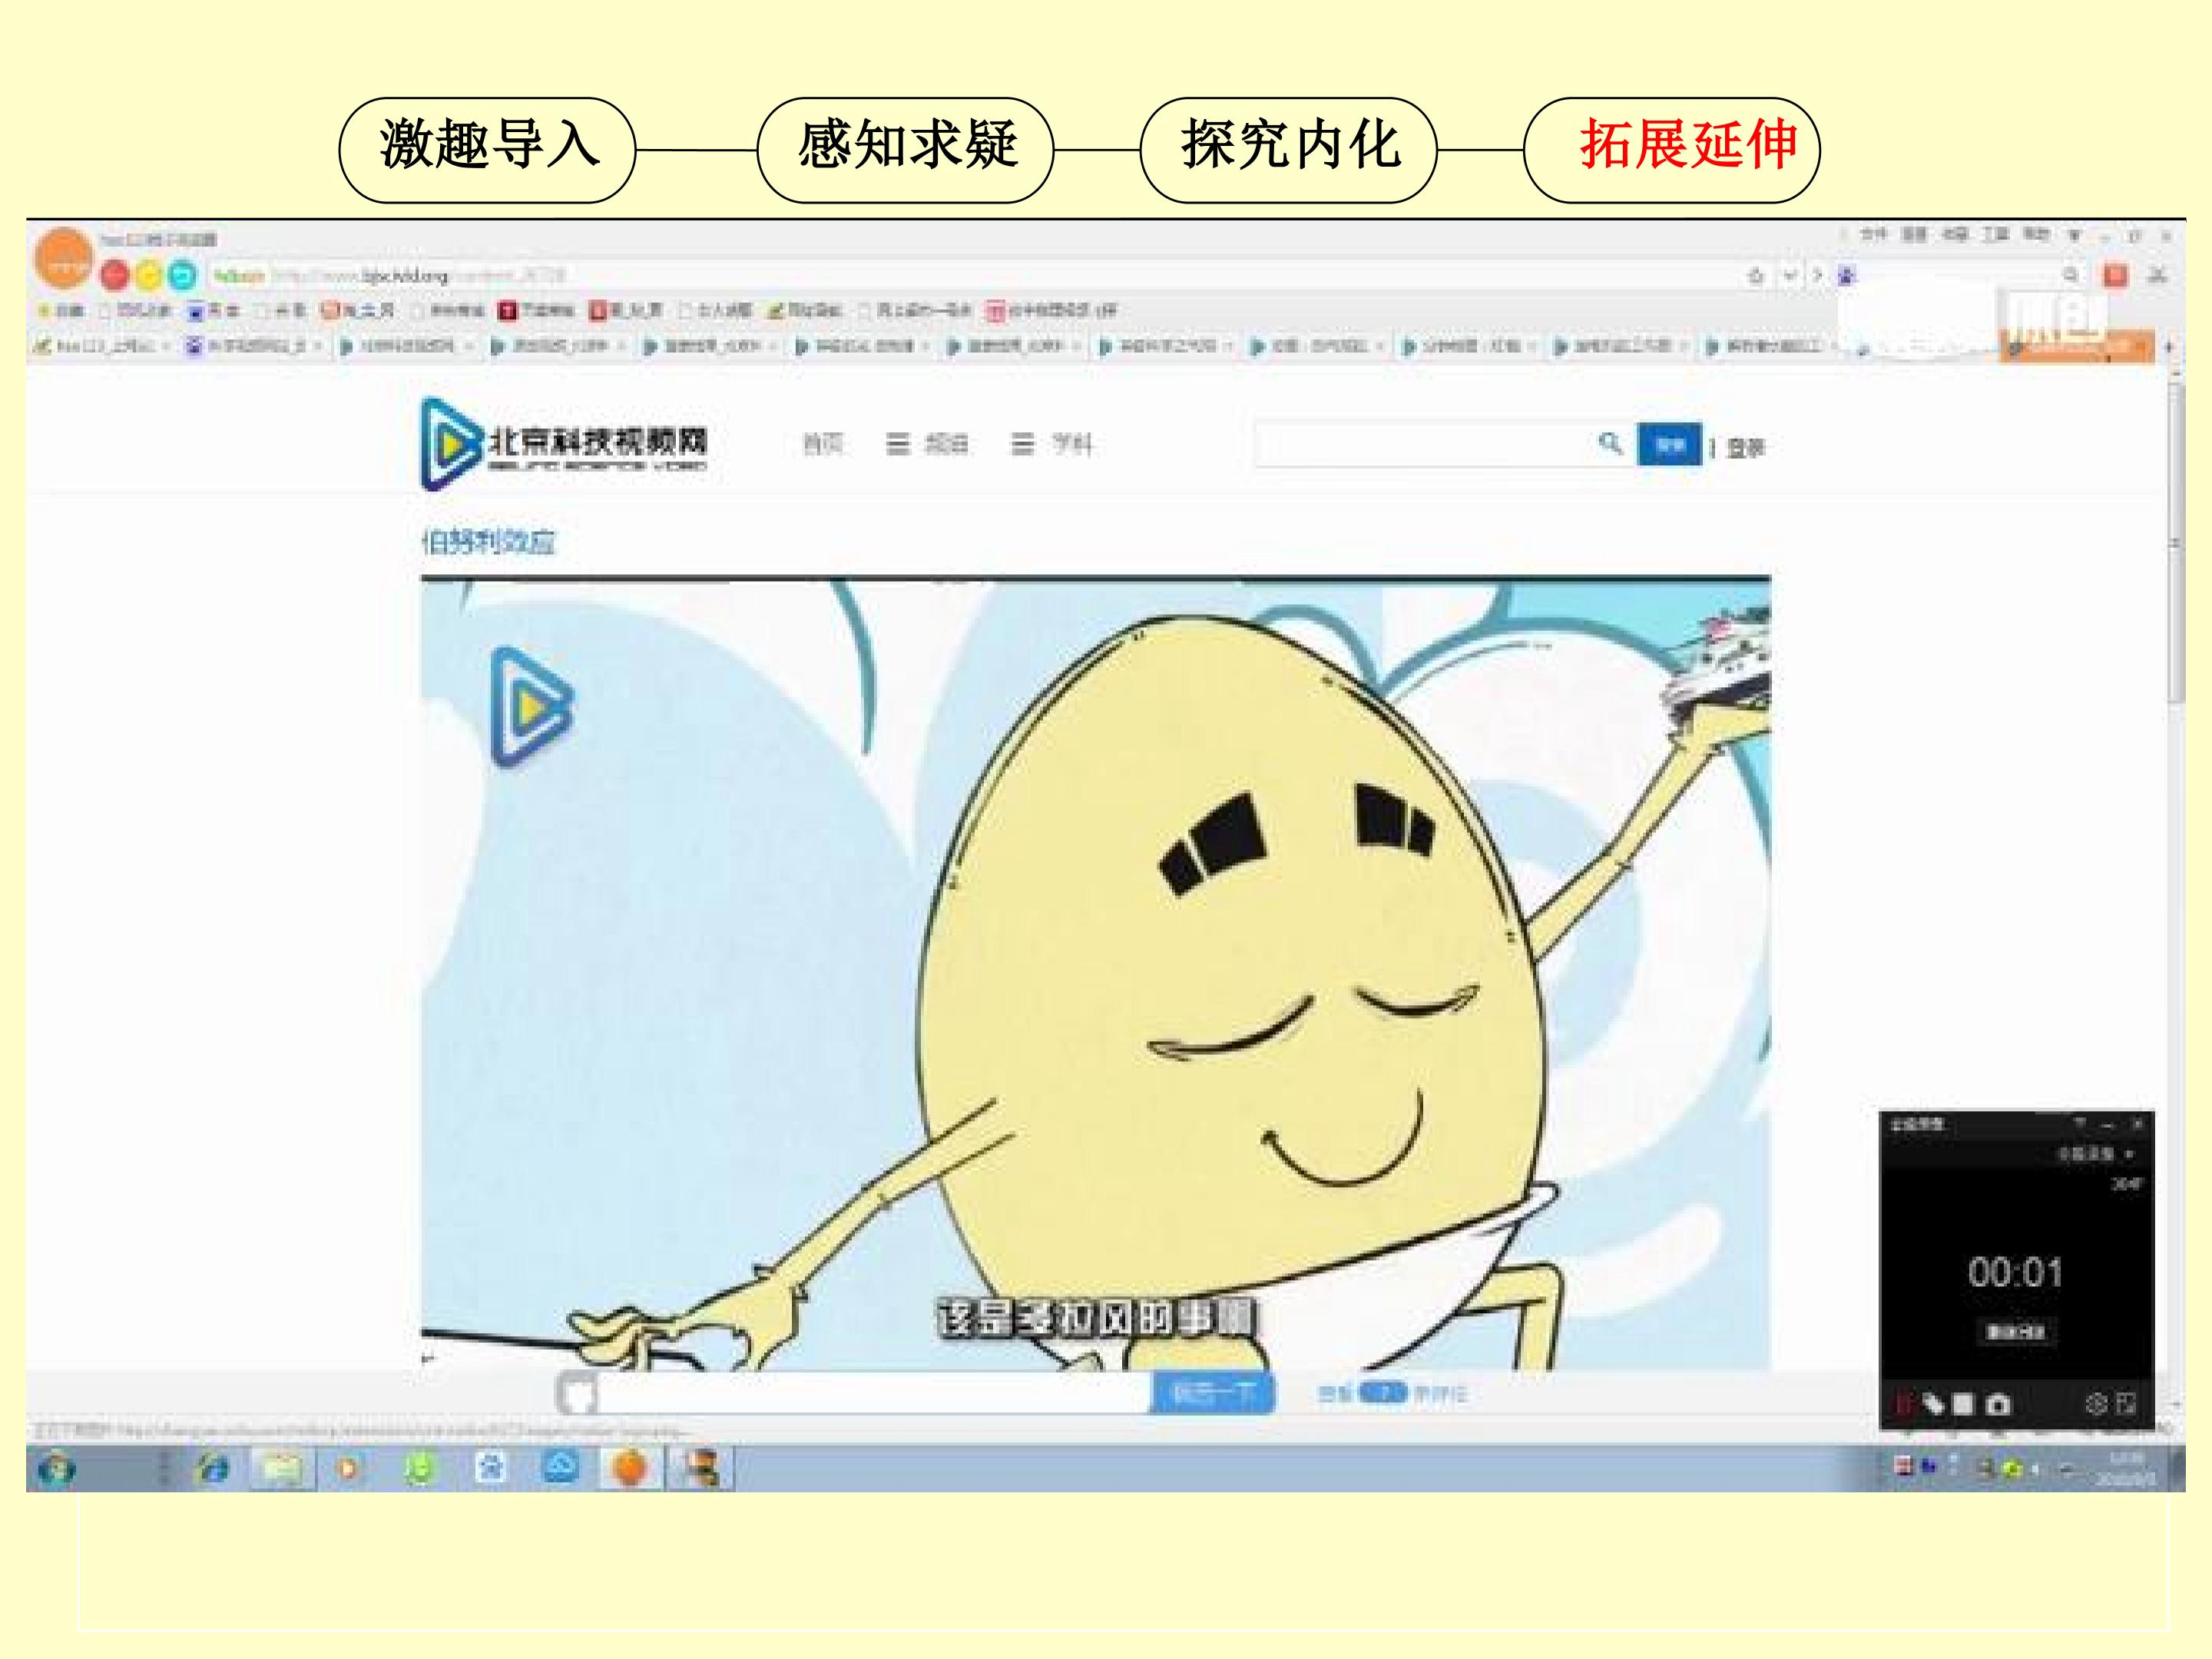Click the blue cloud icon on taskbar
Image resolution: width=2212 pixels, height=1659 pixels.
click(560, 1467)
